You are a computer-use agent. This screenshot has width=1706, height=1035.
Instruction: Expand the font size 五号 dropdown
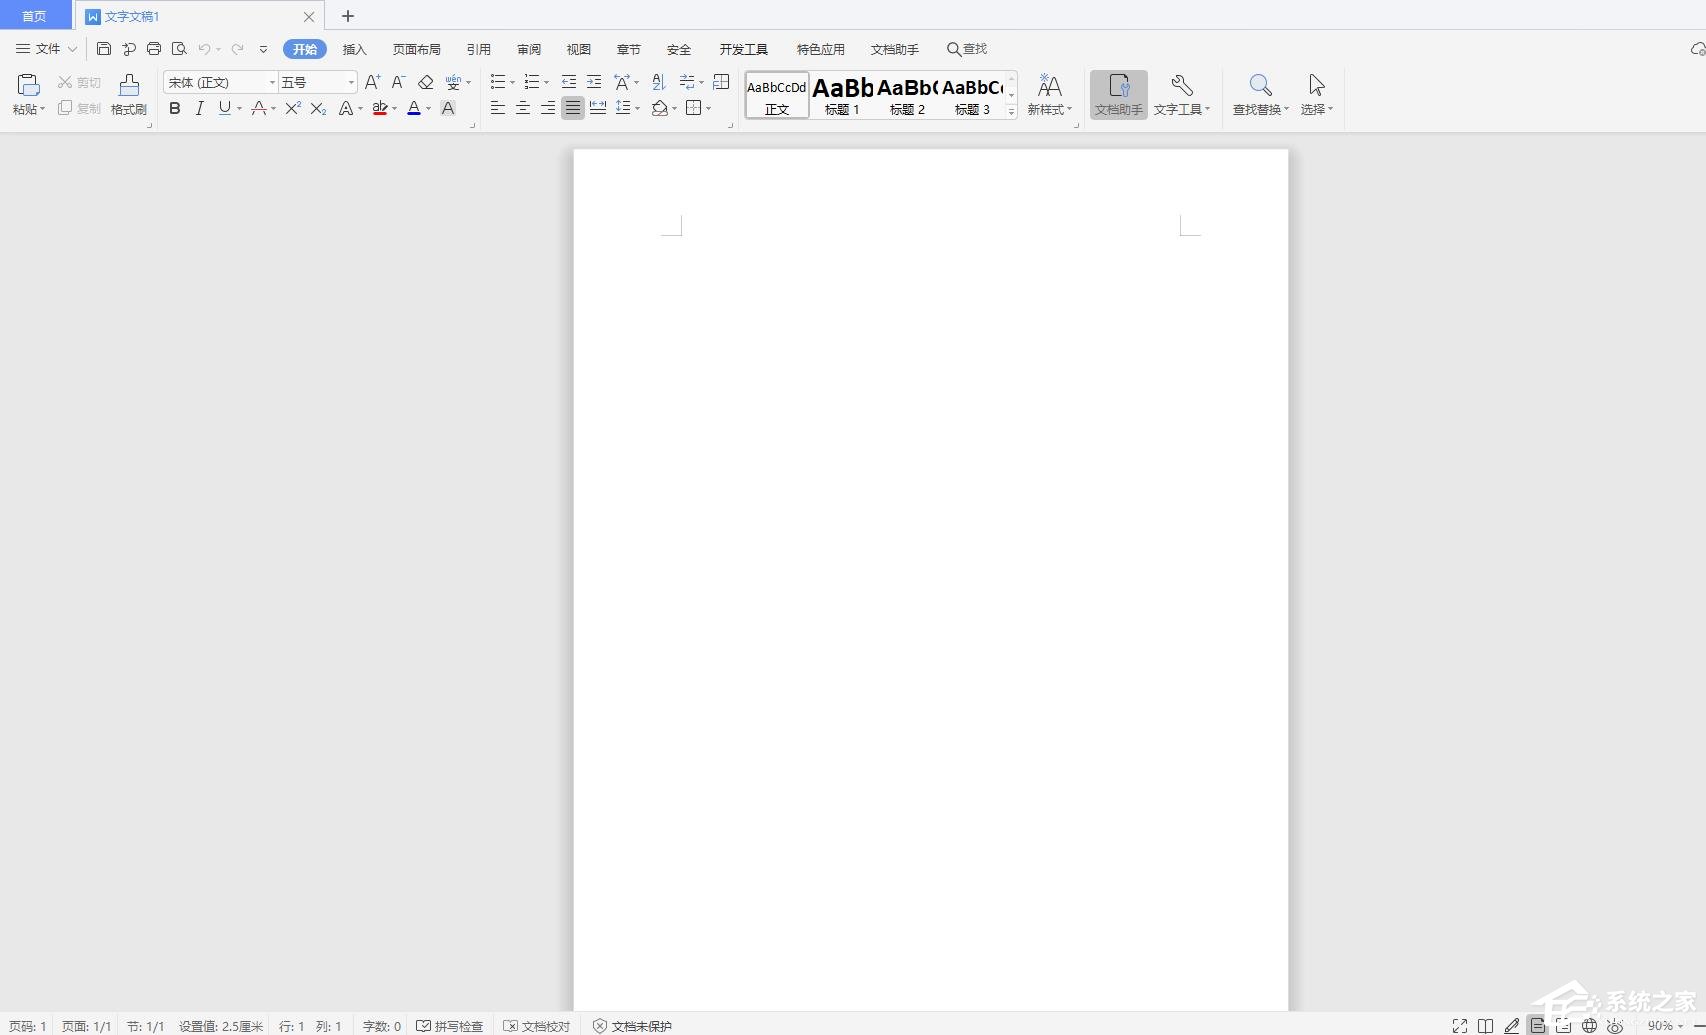[350, 82]
